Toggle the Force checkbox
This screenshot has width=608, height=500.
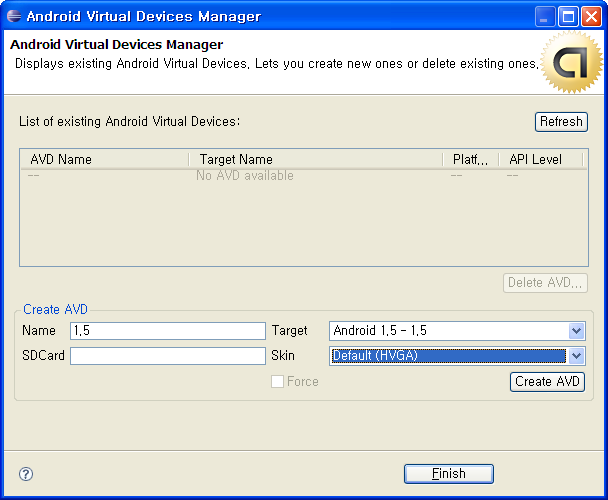[x=277, y=381]
